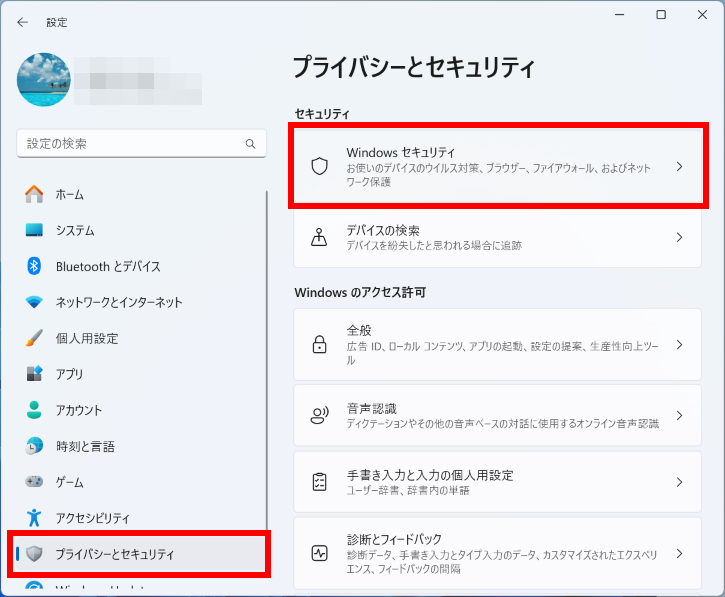The image size is (725, 597).
Task: Open 音声認識 settings
Action: click(498, 415)
